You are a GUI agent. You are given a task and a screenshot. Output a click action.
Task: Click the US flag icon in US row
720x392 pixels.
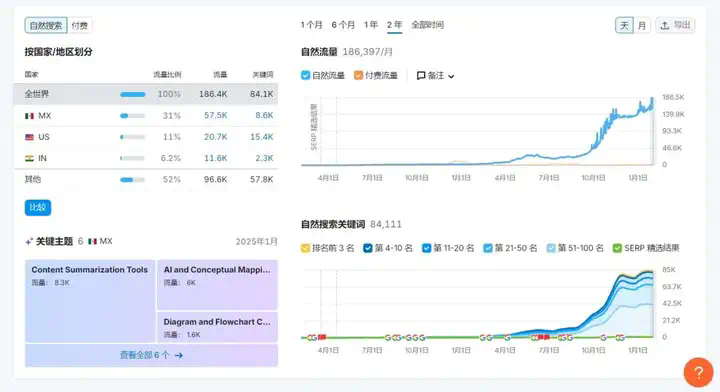coord(30,137)
